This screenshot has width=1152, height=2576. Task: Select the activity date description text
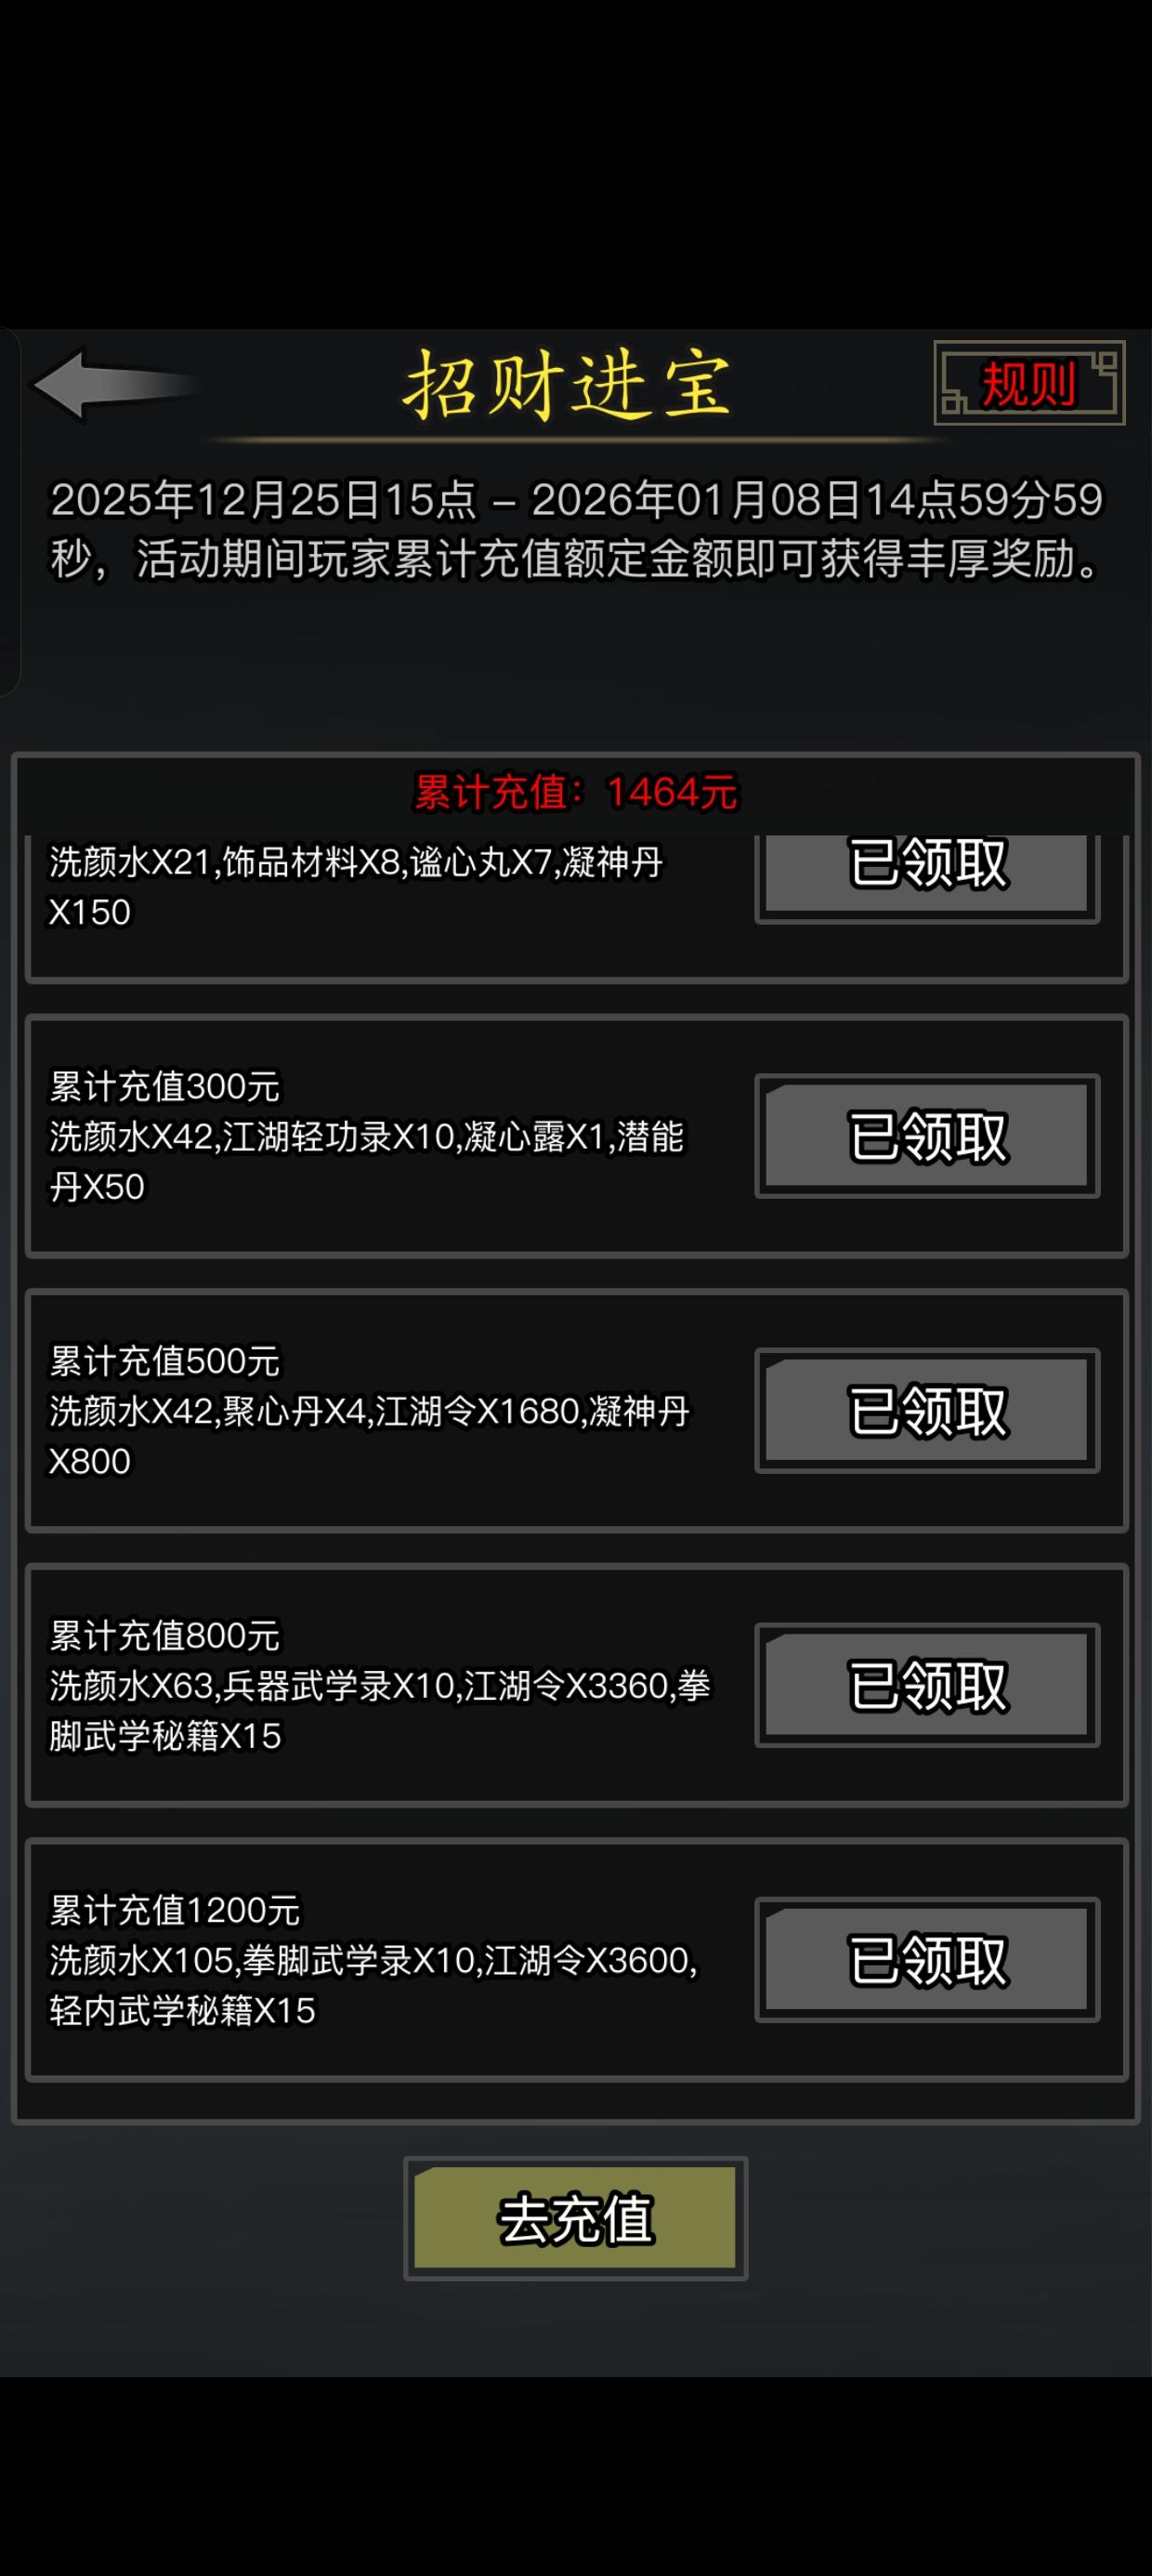pyautogui.click(x=576, y=529)
